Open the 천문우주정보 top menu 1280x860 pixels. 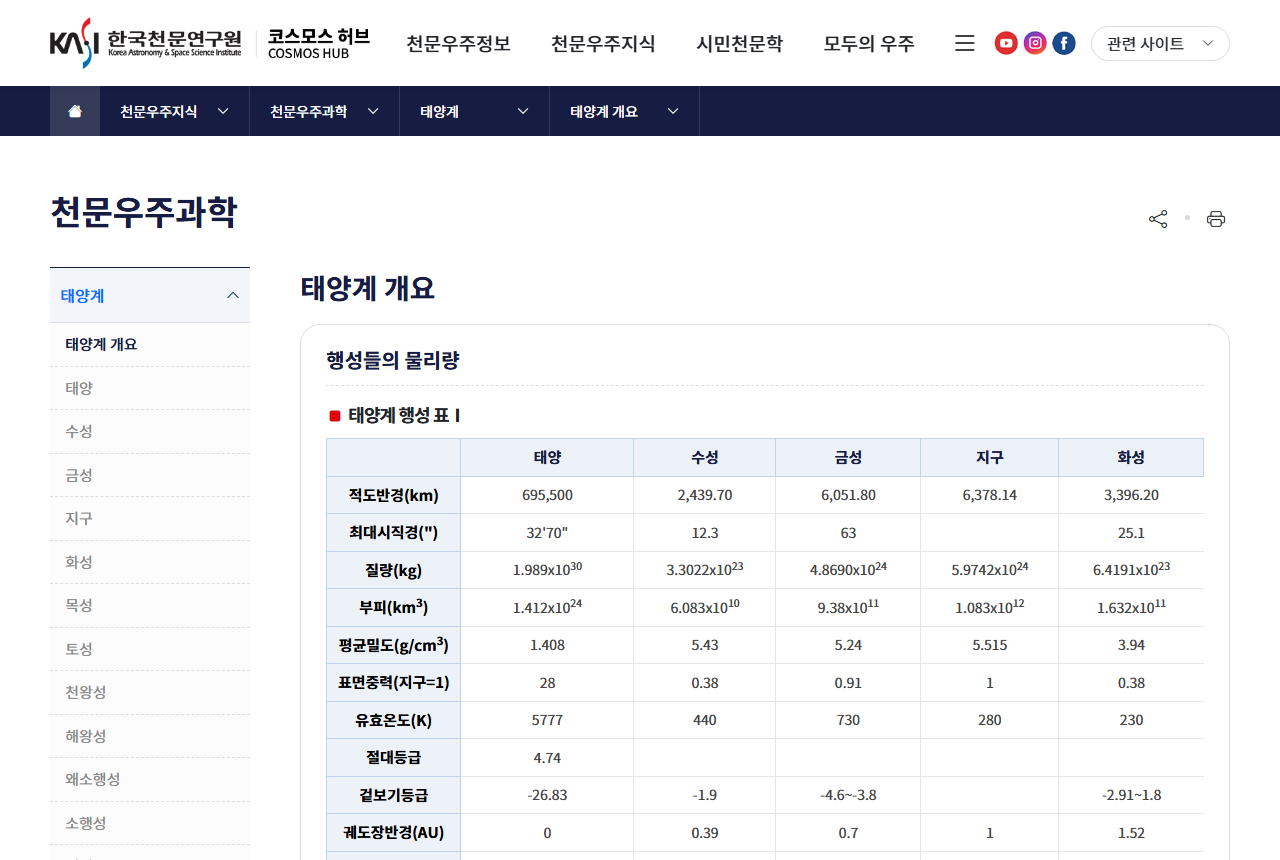pyautogui.click(x=458, y=43)
